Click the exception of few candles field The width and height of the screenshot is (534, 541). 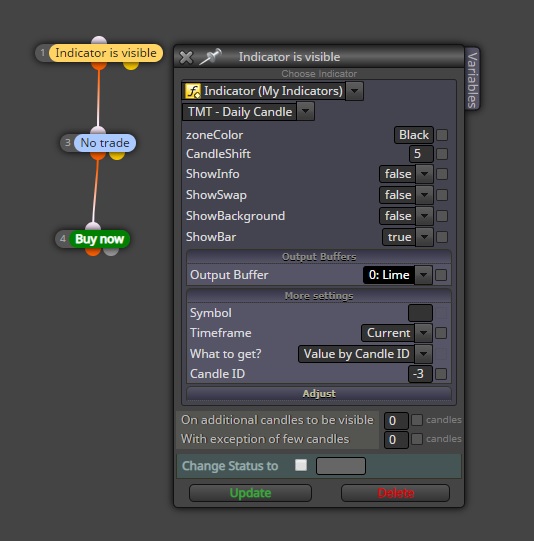tap(396, 440)
